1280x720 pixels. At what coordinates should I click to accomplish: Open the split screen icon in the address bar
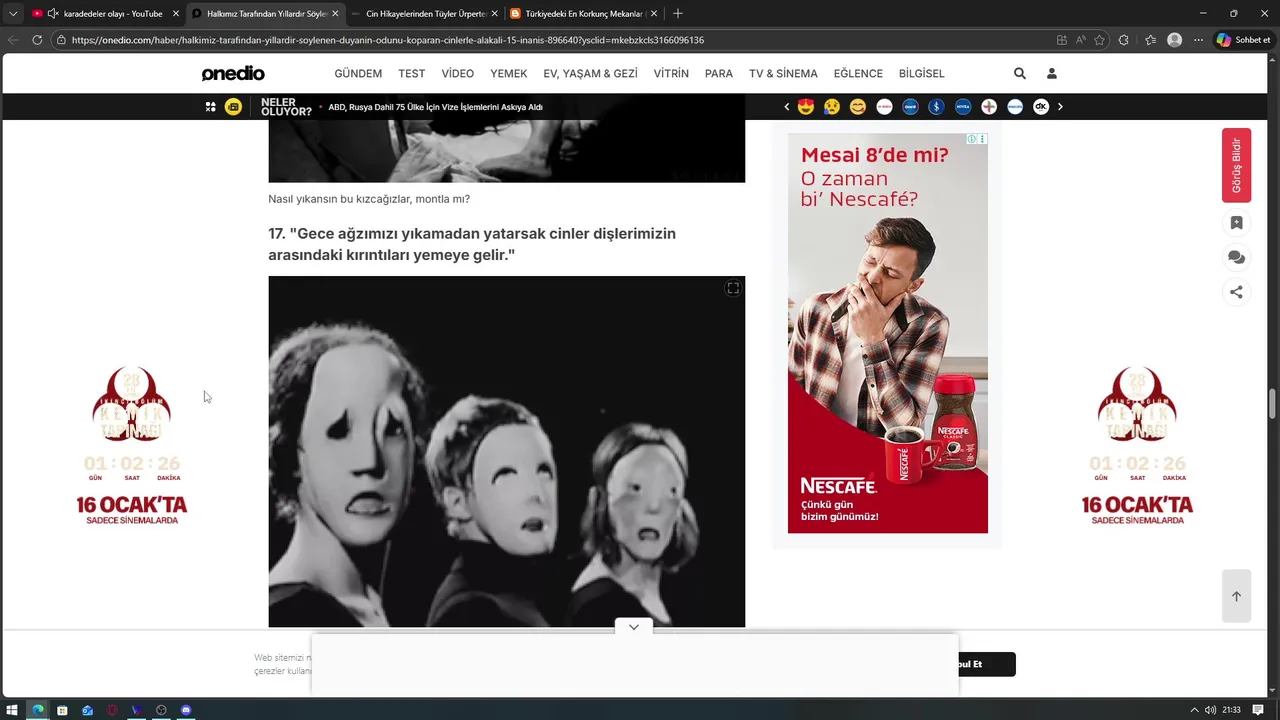point(1062,40)
